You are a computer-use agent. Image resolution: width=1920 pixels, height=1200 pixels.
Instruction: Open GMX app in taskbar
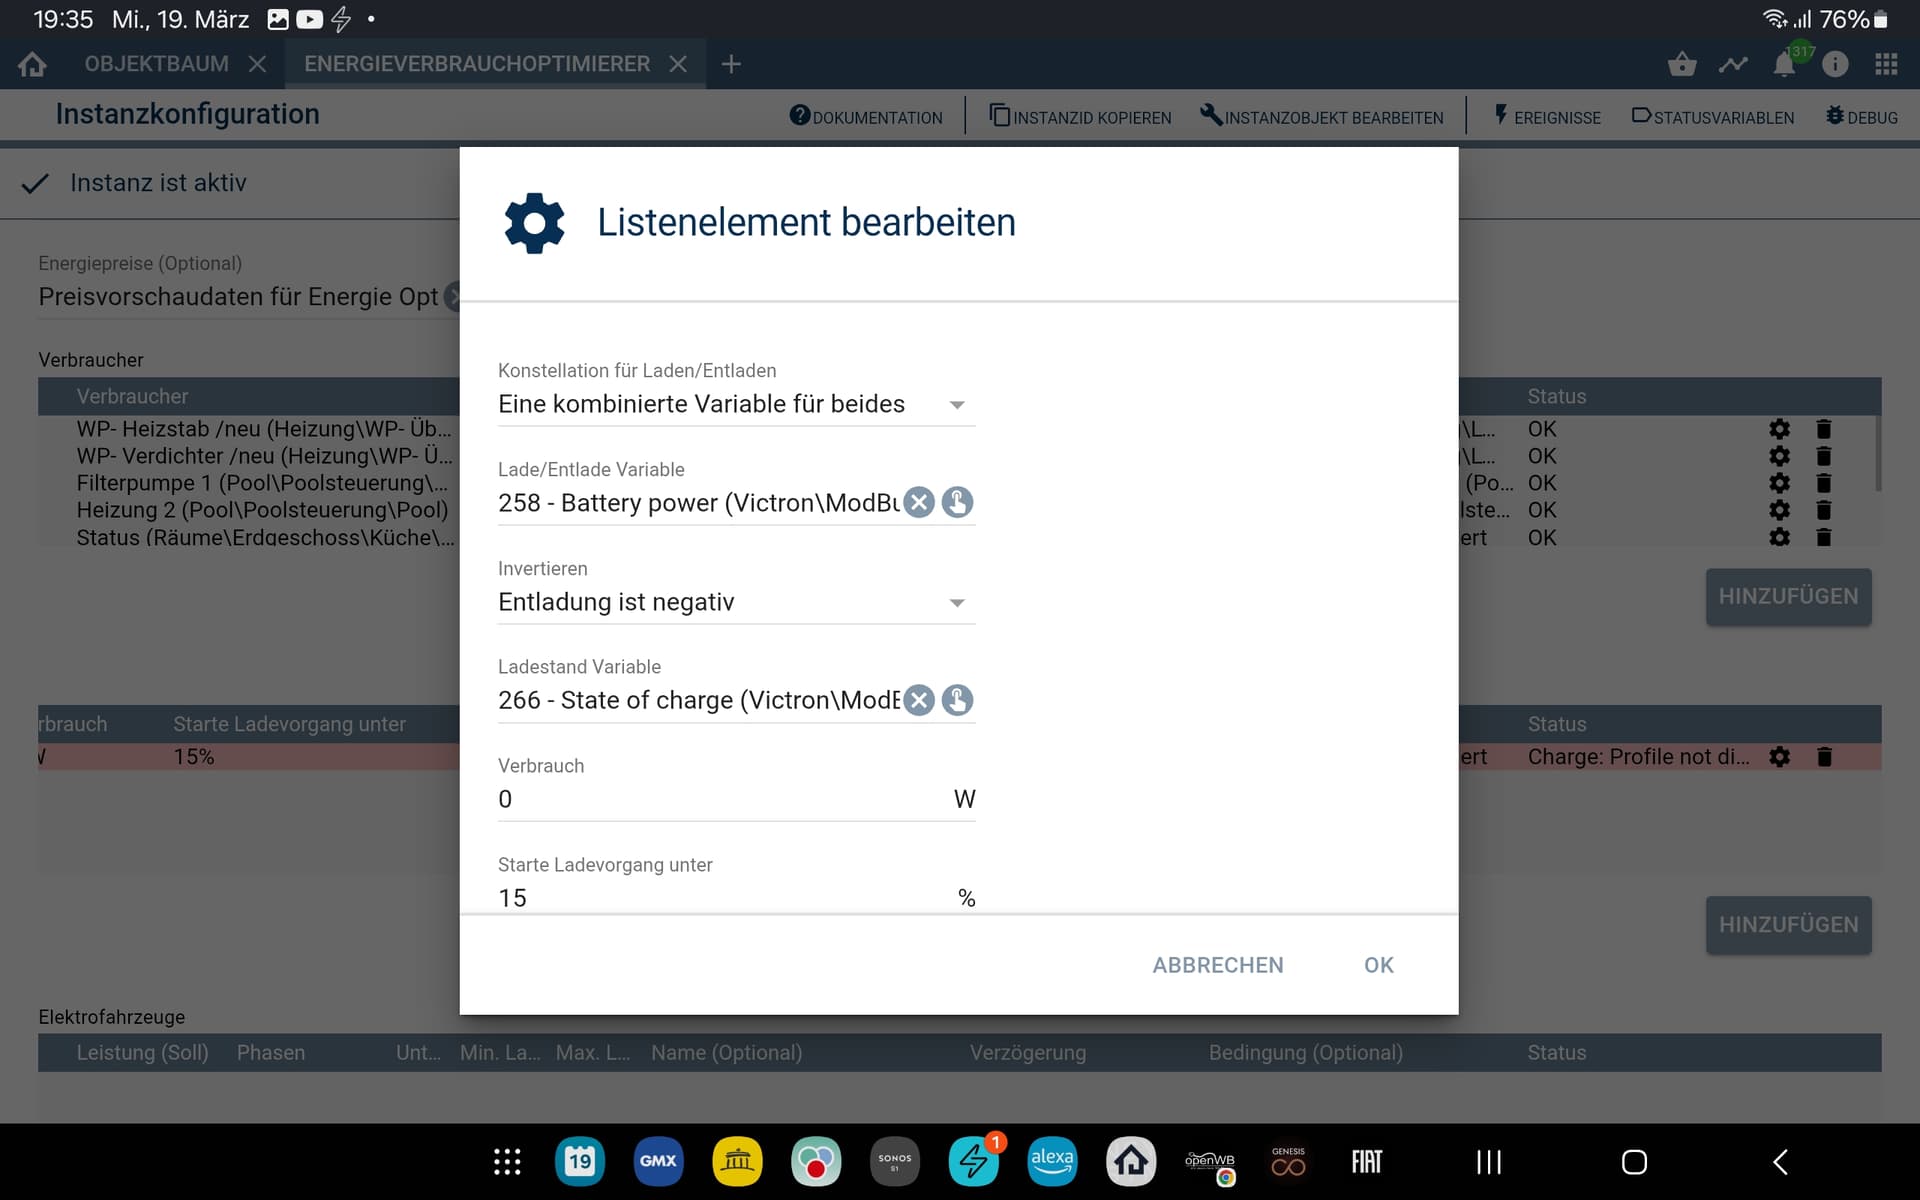click(658, 1161)
